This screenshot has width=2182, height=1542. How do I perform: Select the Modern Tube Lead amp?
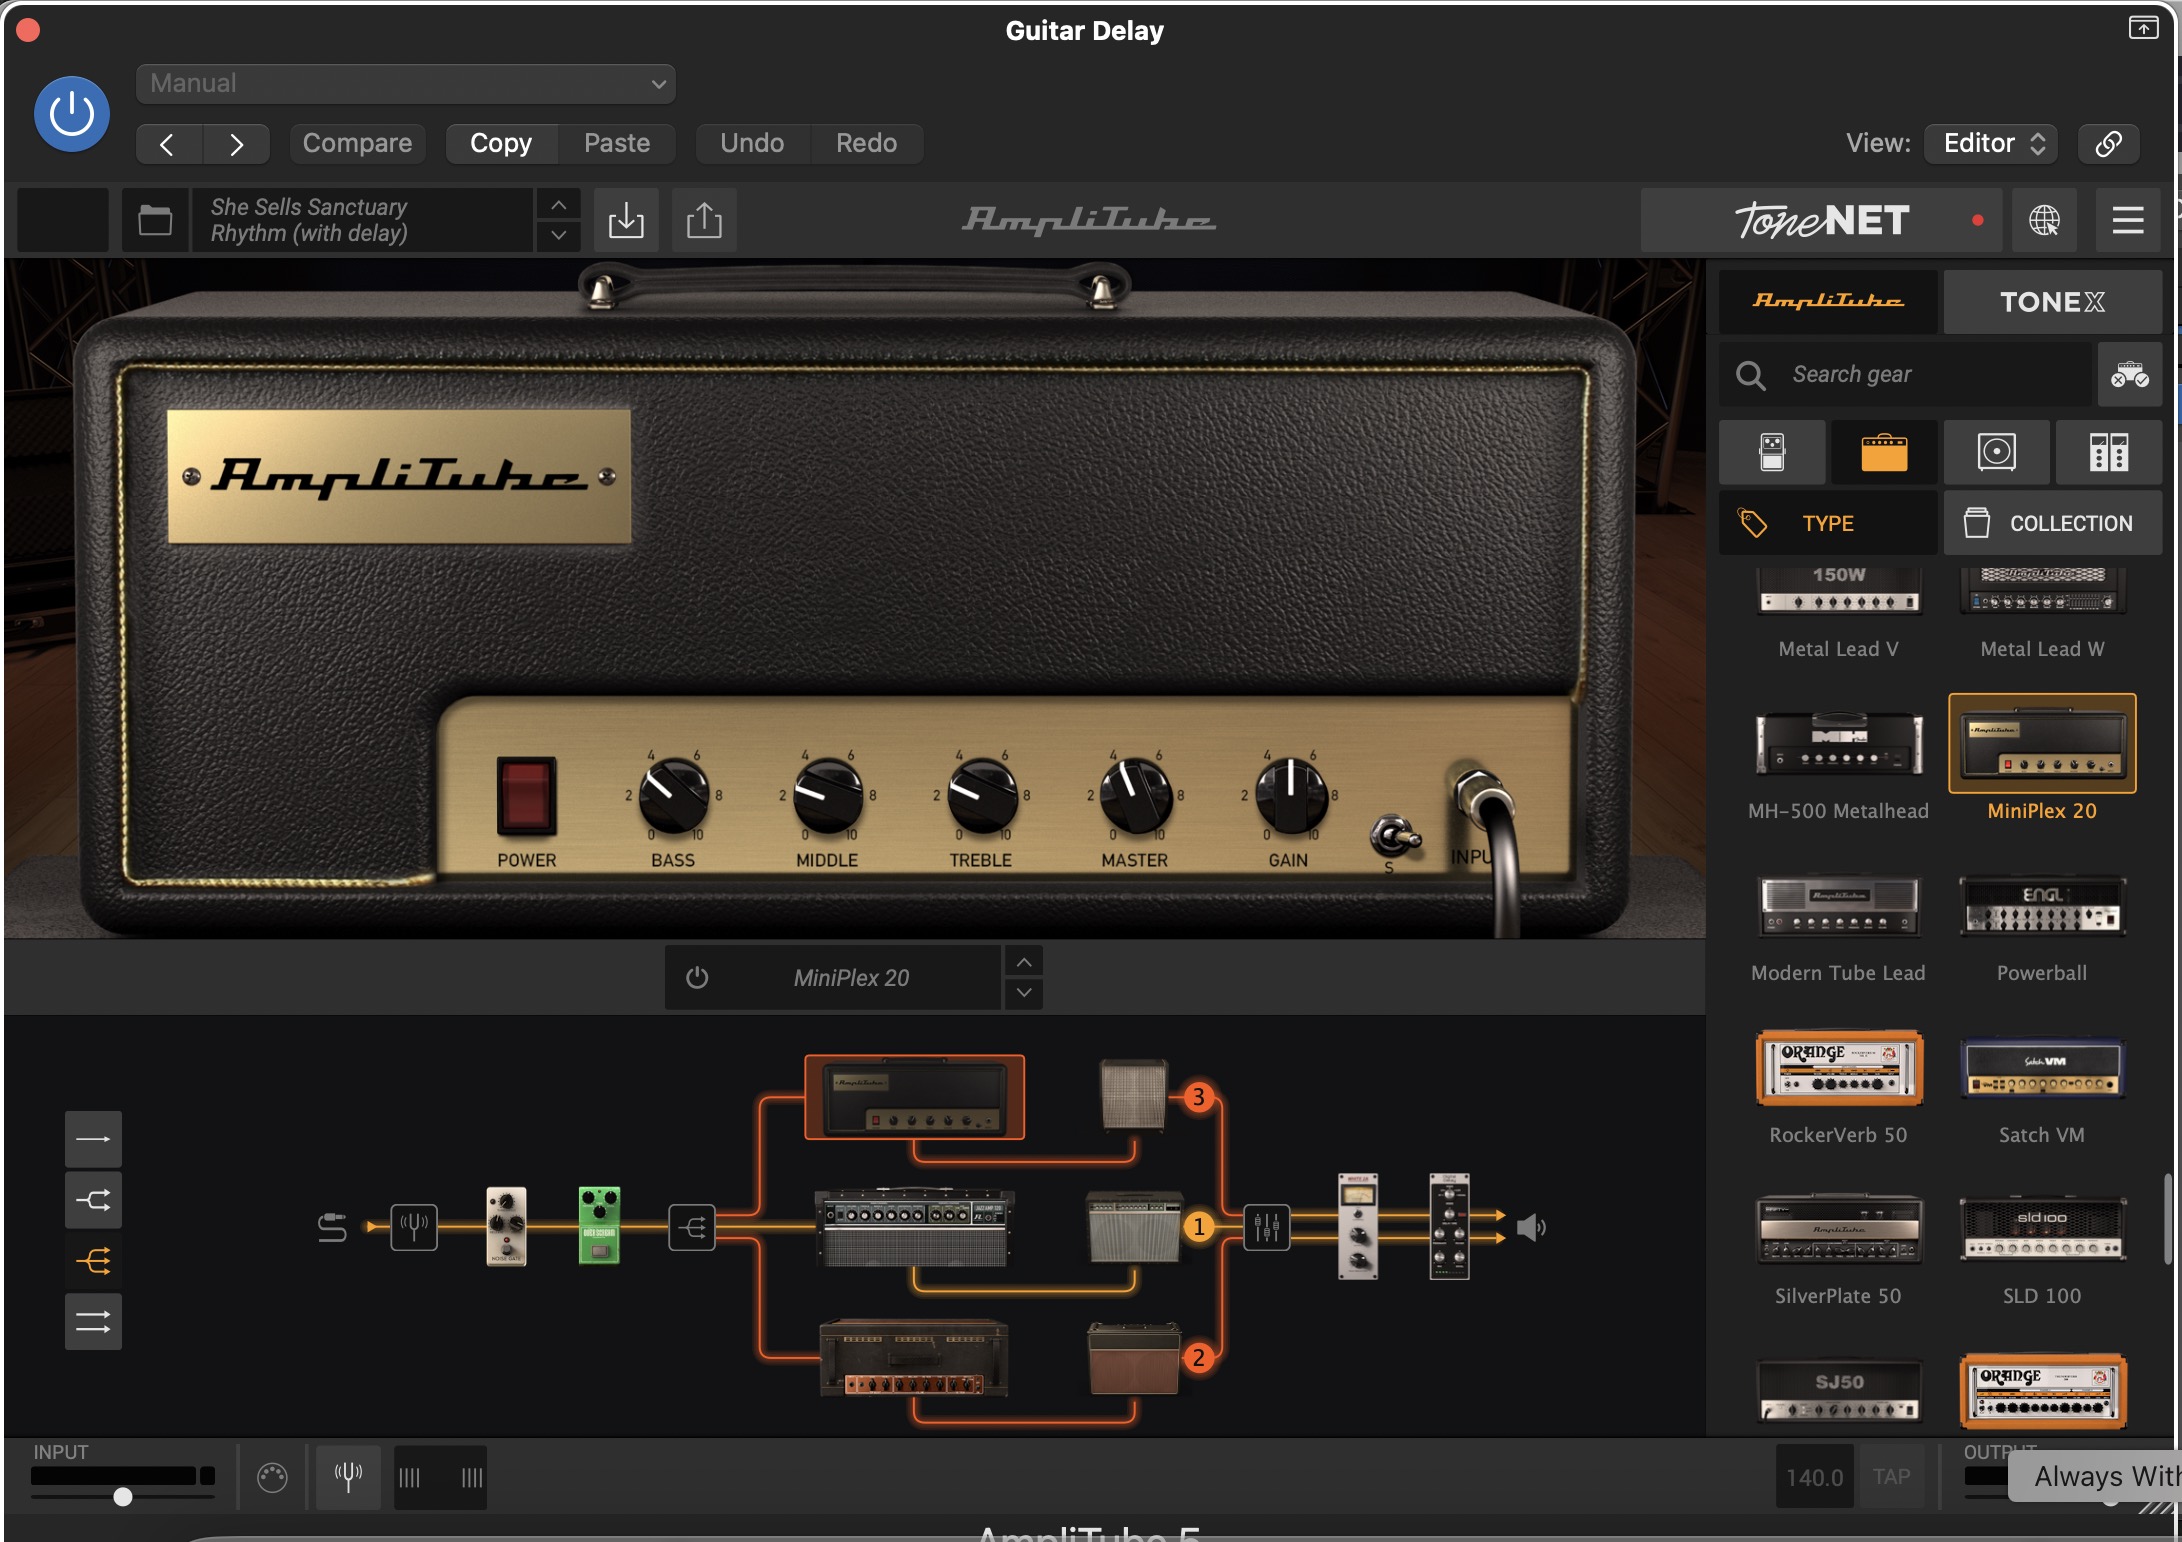click(x=1839, y=927)
